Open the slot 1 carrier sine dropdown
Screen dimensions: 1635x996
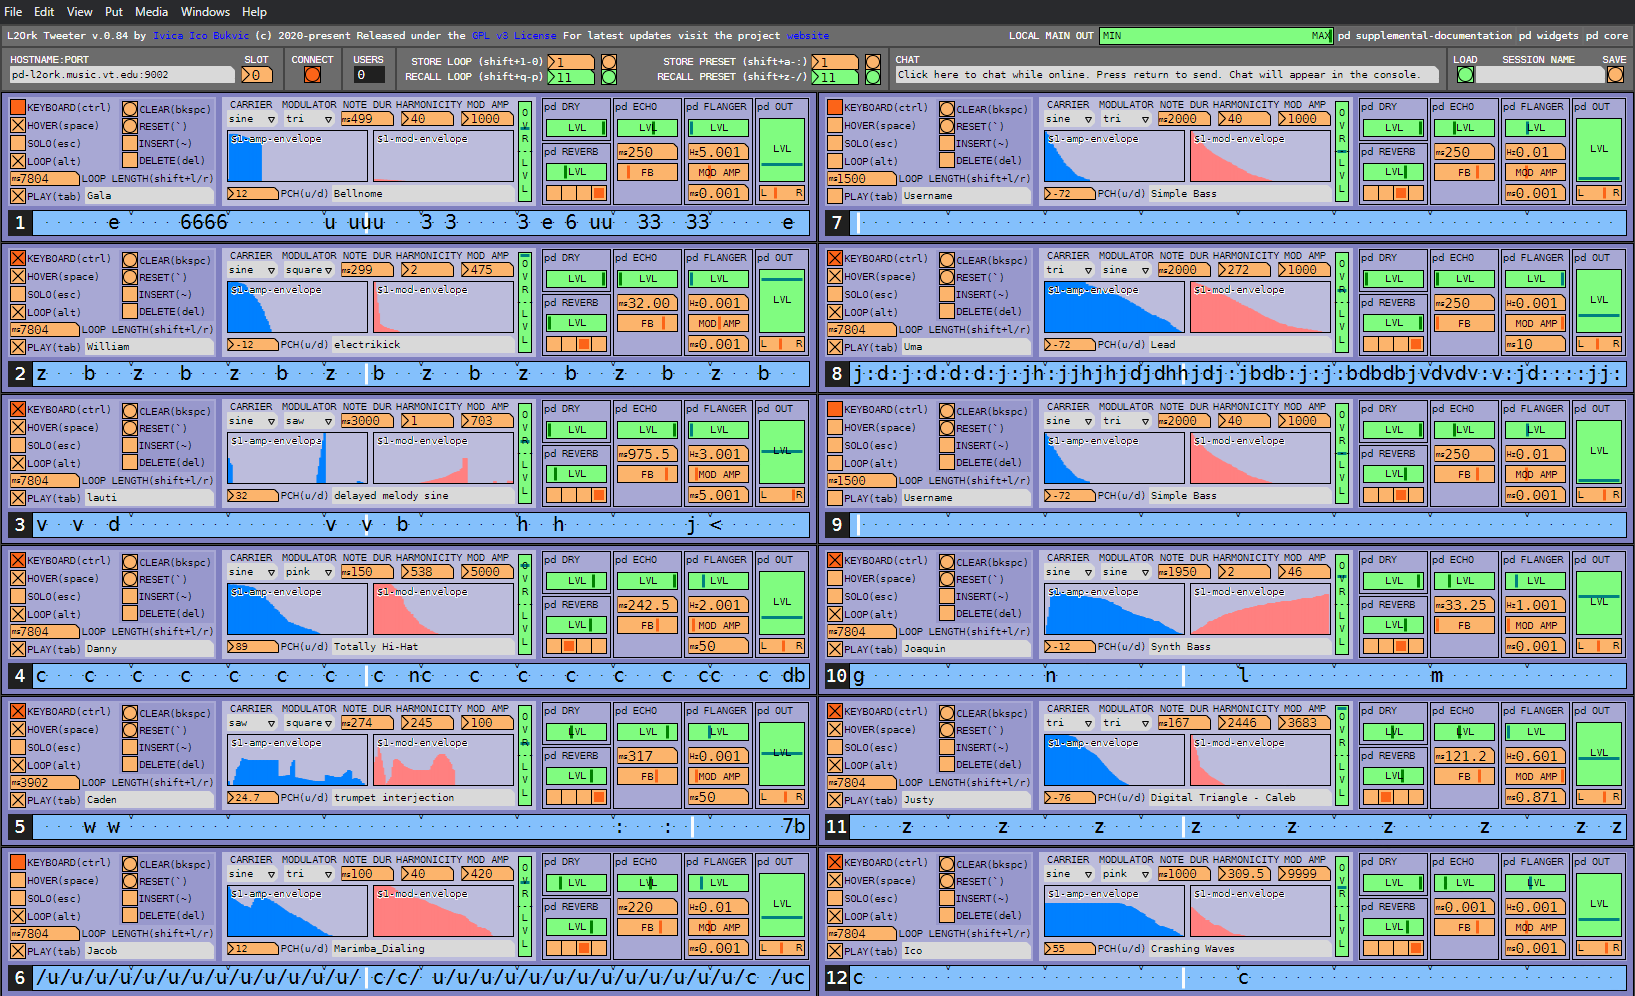coord(252,119)
